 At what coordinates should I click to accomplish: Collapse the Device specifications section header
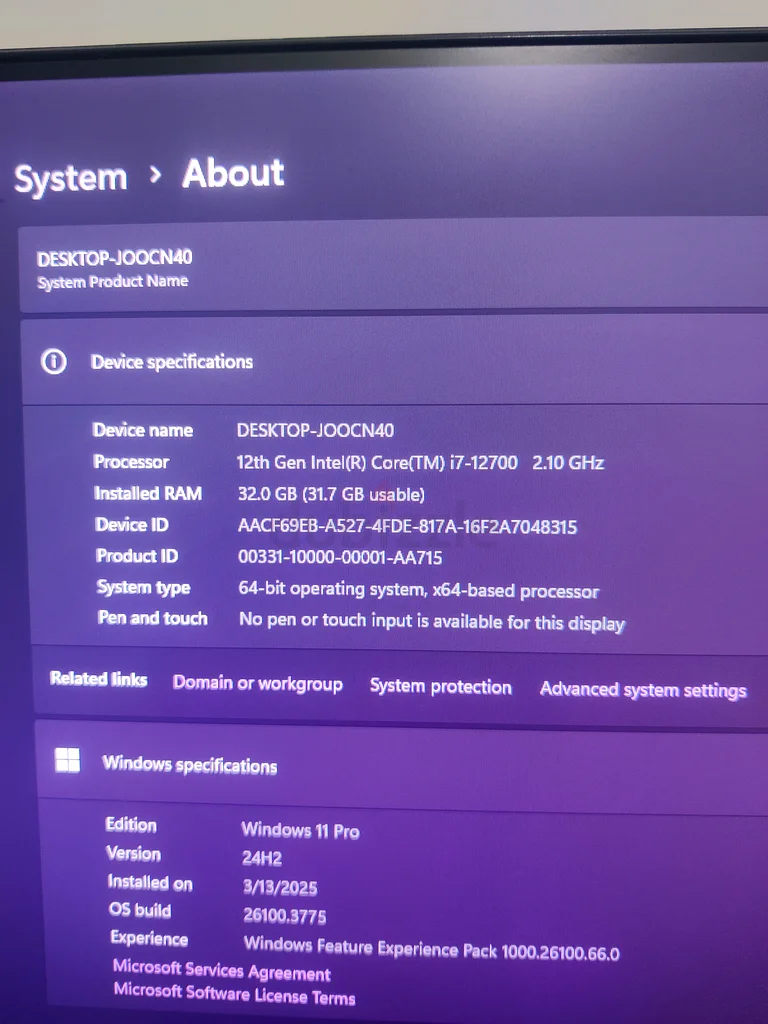pyautogui.click(x=396, y=362)
